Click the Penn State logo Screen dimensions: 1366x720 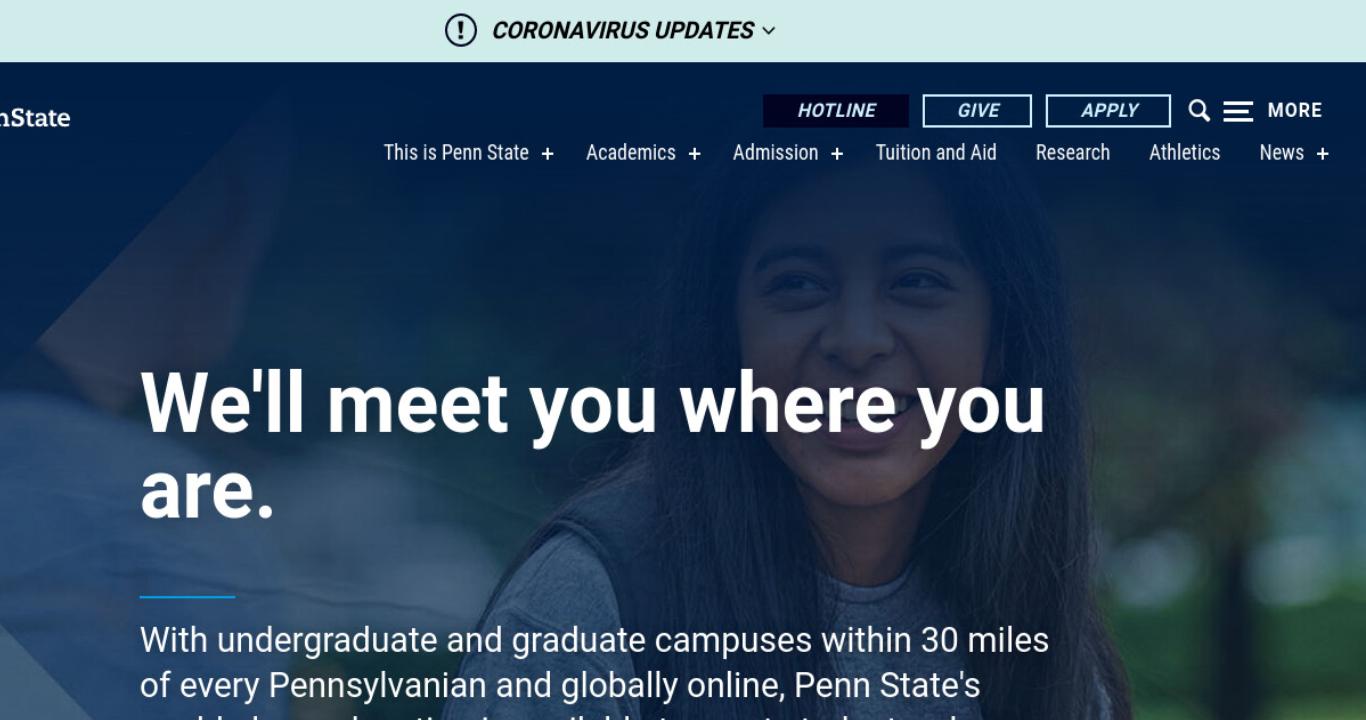pos(35,118)
